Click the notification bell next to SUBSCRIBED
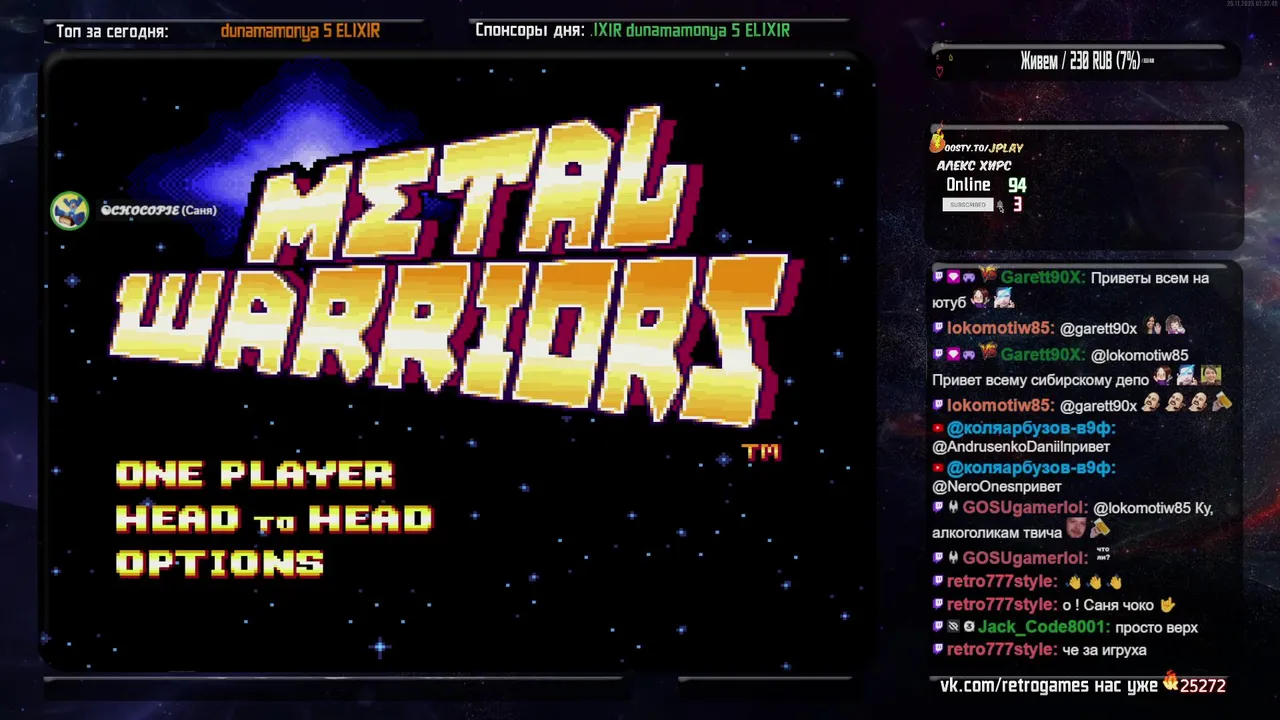1280x720 pixels. 1000,206
